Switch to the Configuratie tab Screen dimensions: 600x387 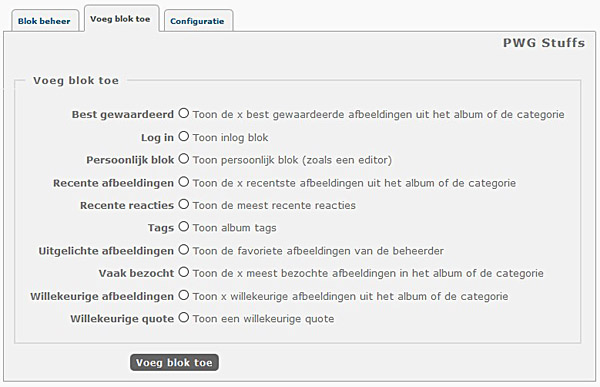point(198,21)
